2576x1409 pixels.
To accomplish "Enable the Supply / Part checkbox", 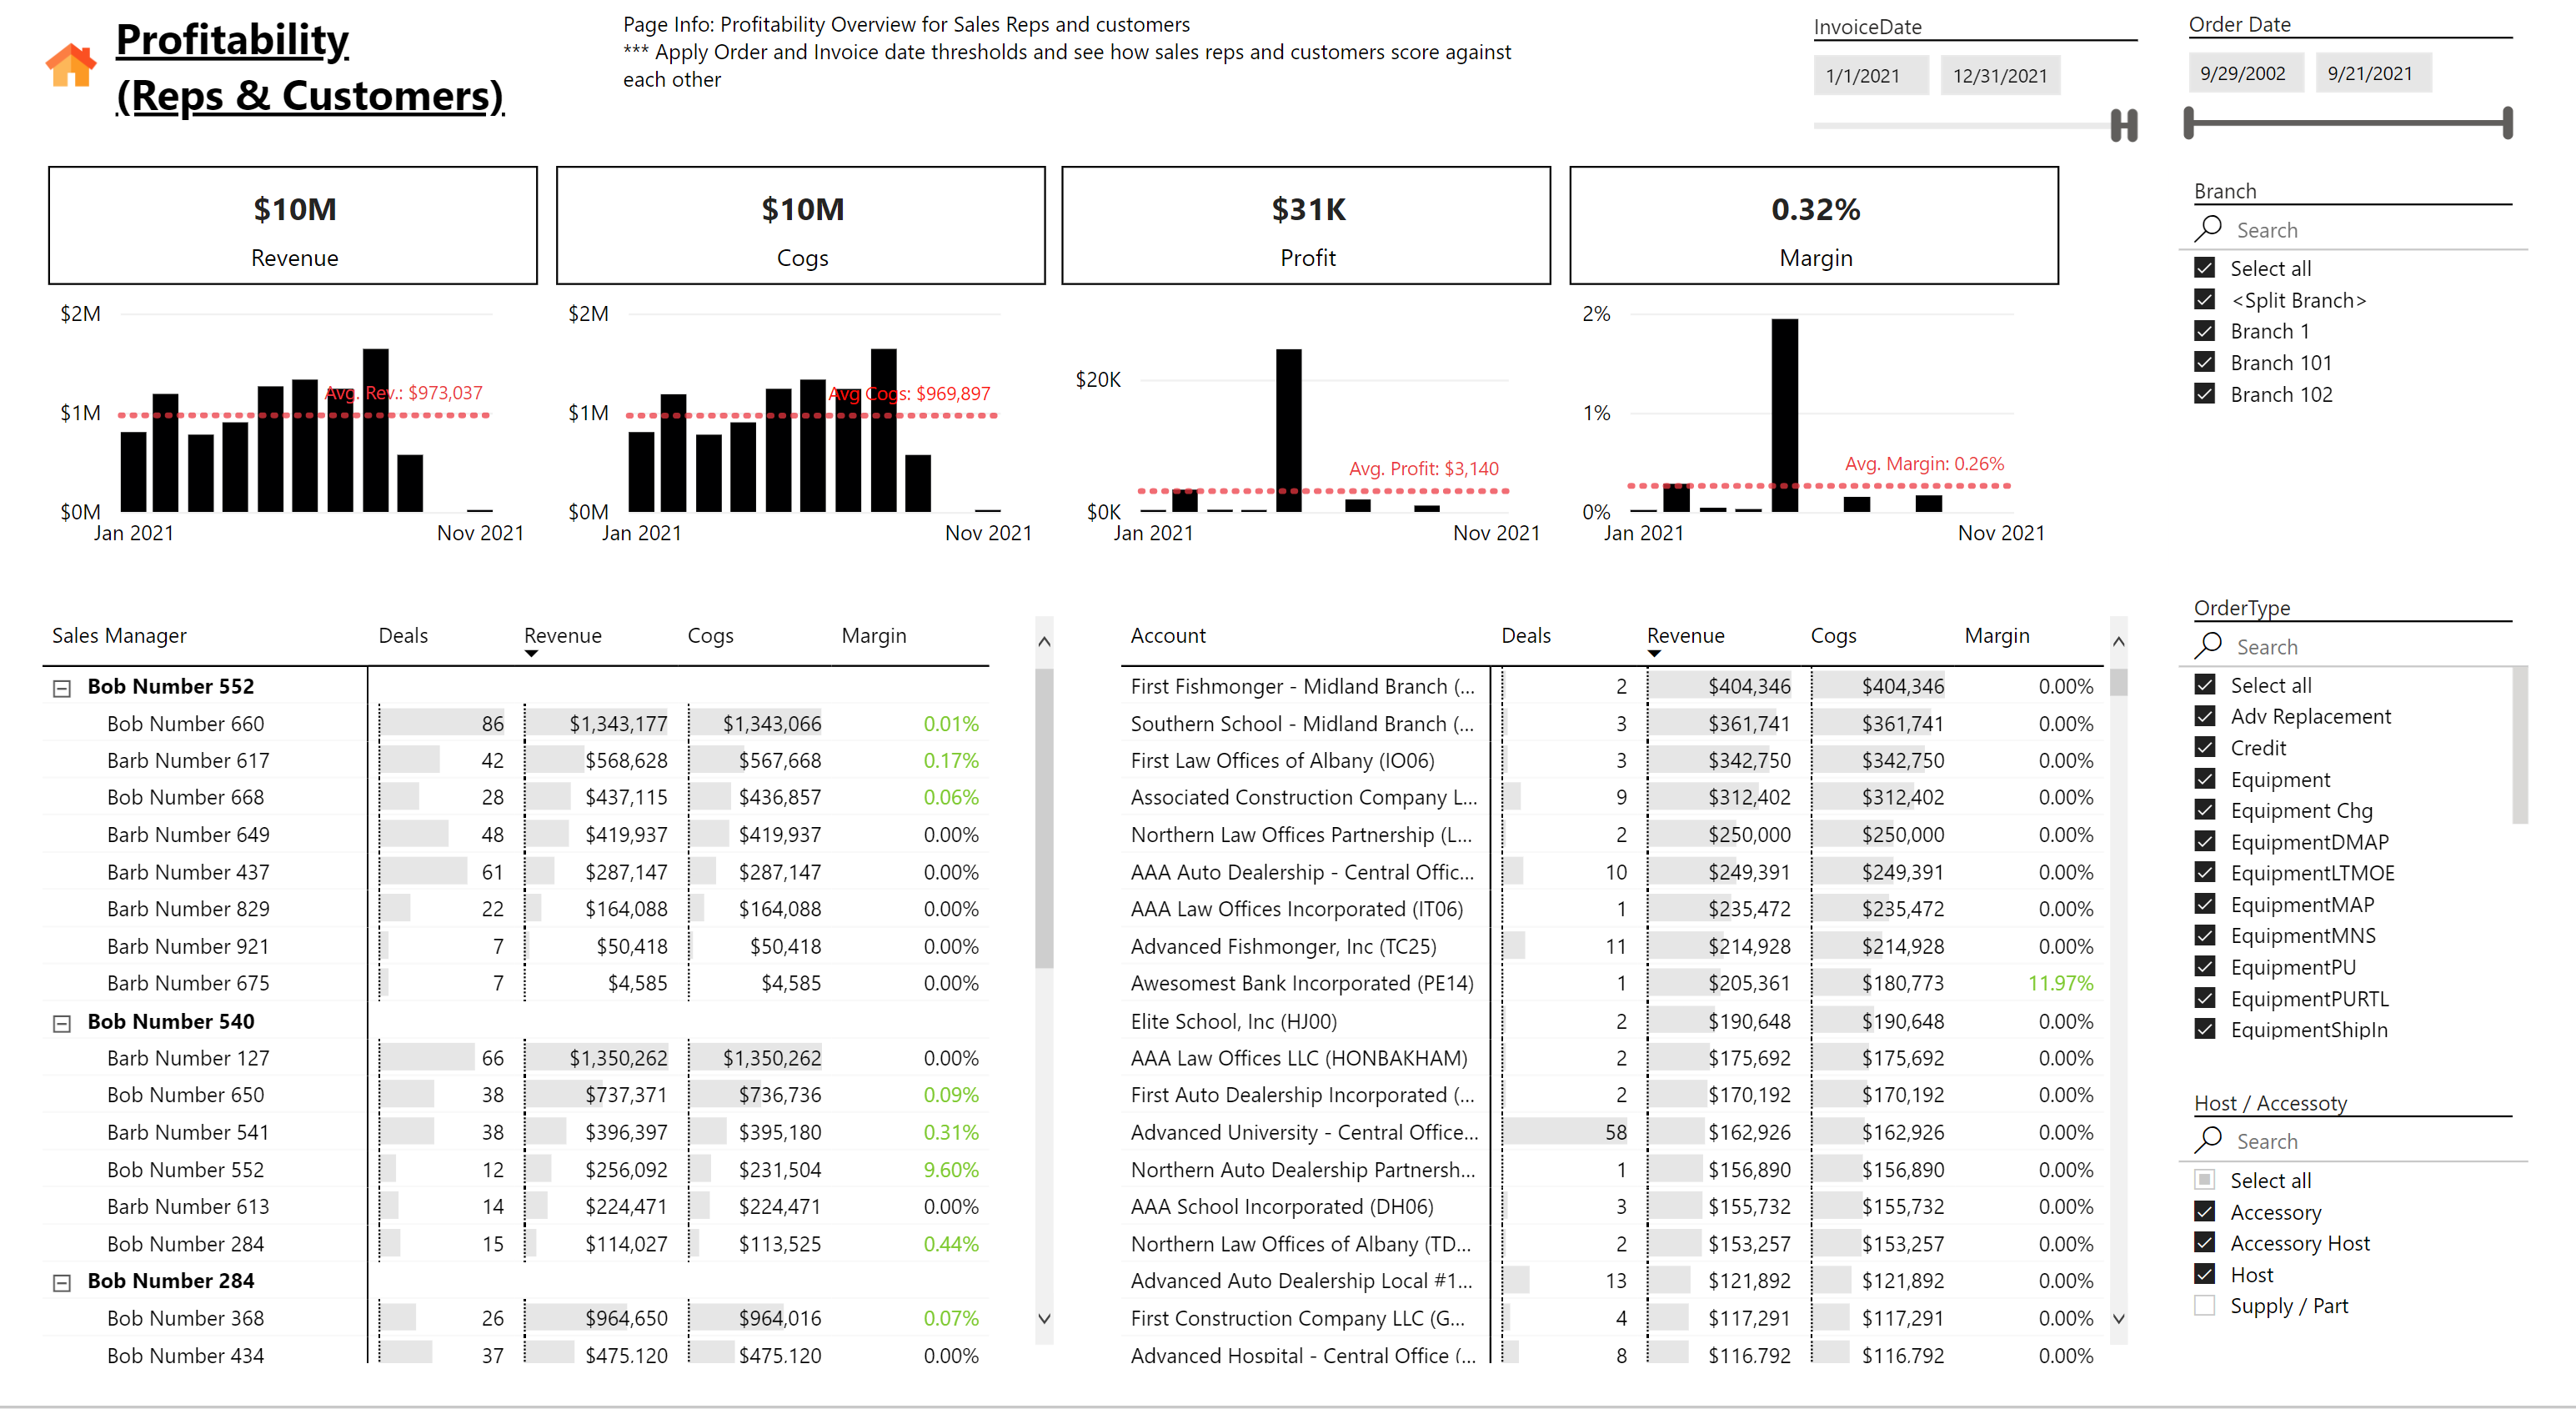I will [x=2204, y=1305].
